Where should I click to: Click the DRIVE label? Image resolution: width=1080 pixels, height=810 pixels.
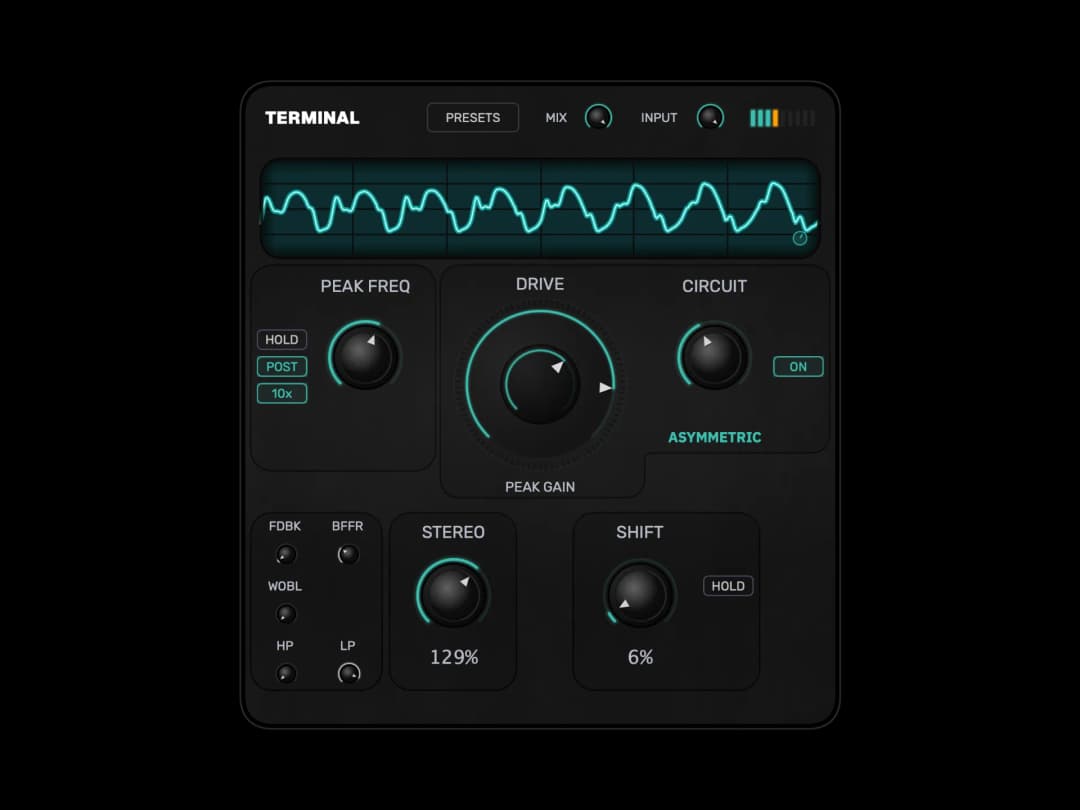[x=539, y=284]
